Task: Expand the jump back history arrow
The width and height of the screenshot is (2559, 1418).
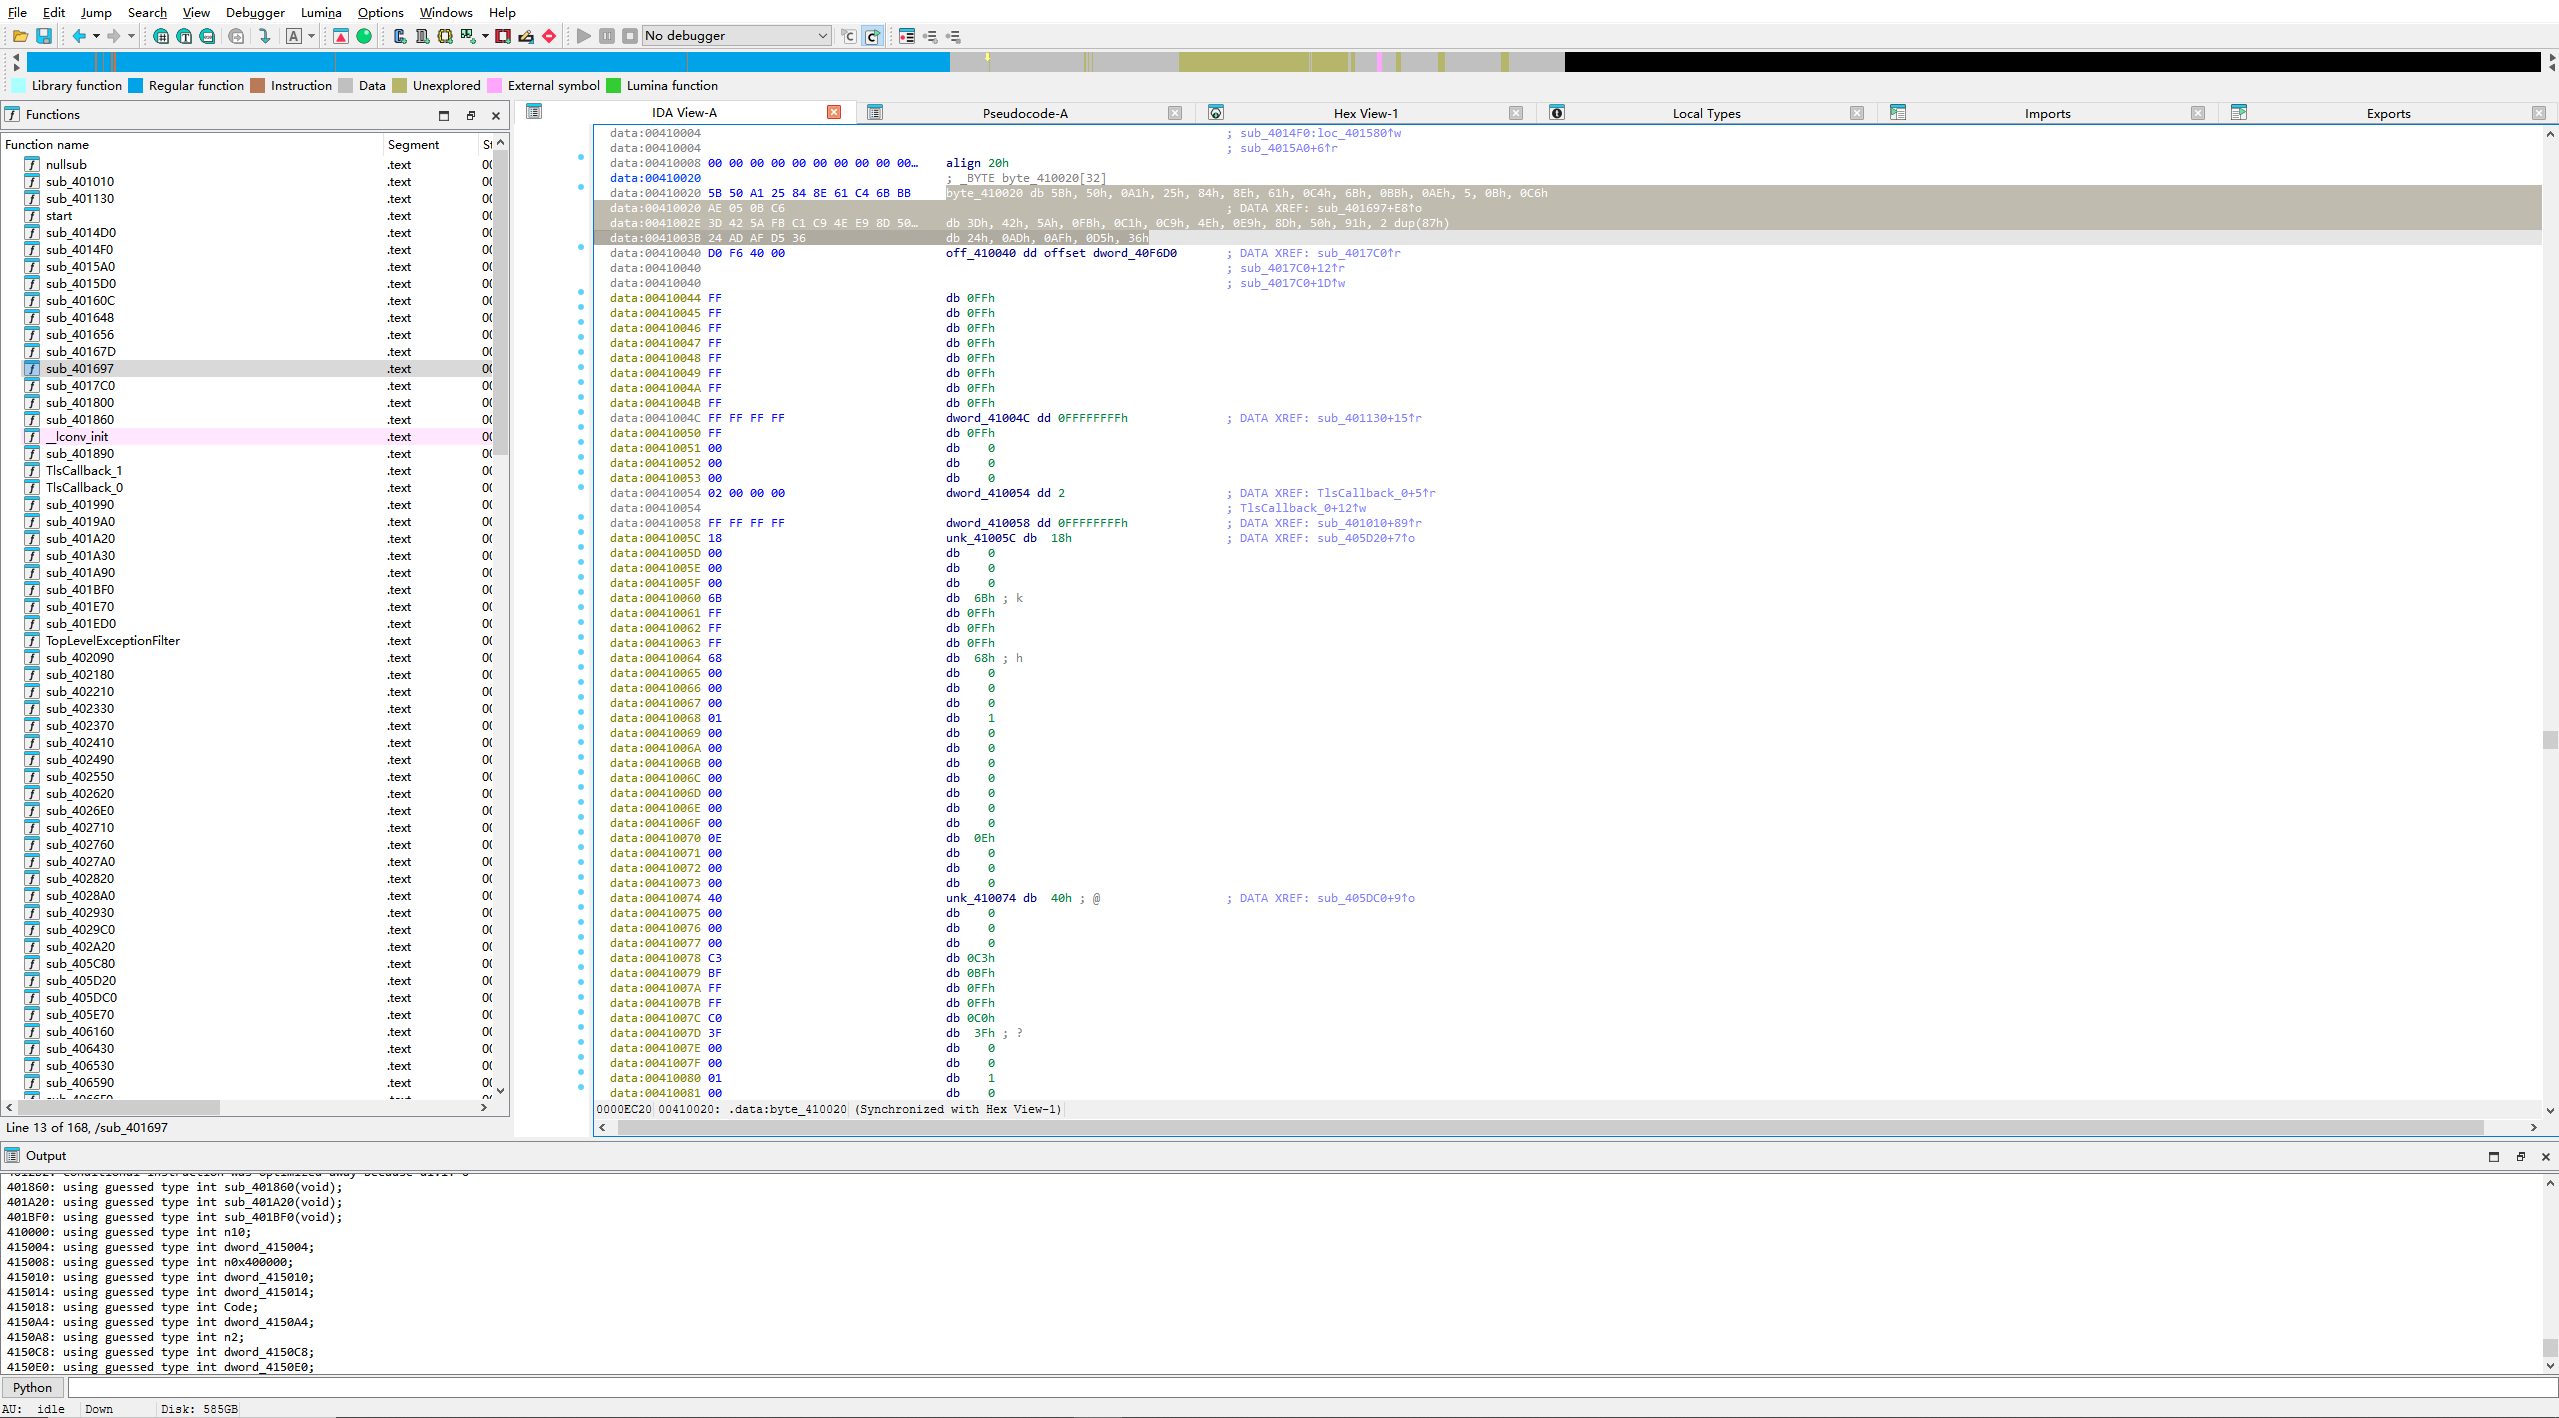Action: 96,36
